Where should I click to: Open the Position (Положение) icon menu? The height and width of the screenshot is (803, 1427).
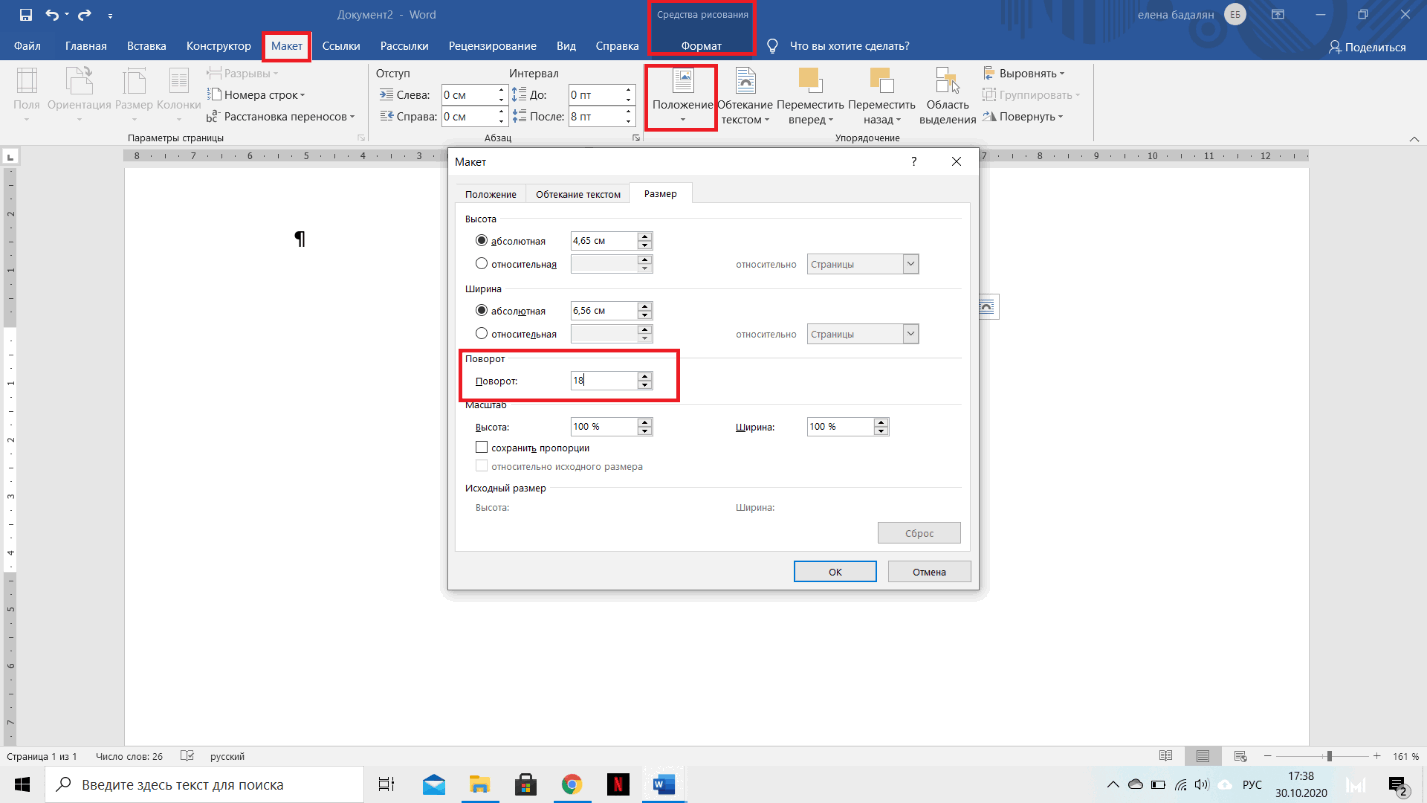[x=682, y=97]
